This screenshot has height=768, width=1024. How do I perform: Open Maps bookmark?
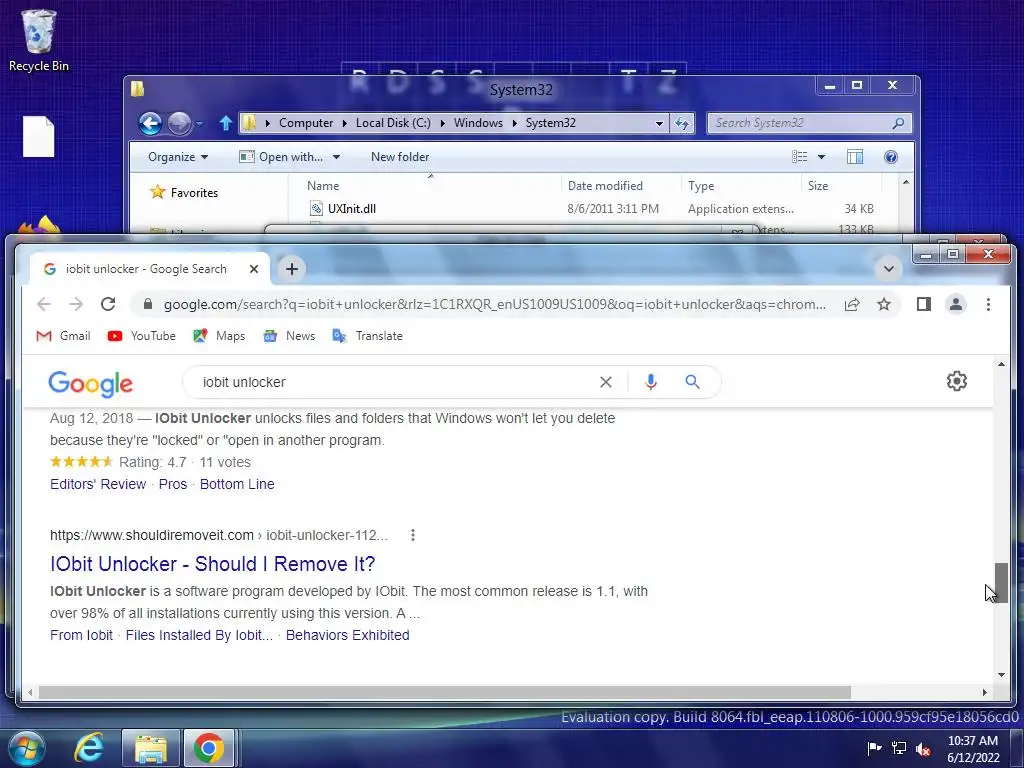(219, 336)
